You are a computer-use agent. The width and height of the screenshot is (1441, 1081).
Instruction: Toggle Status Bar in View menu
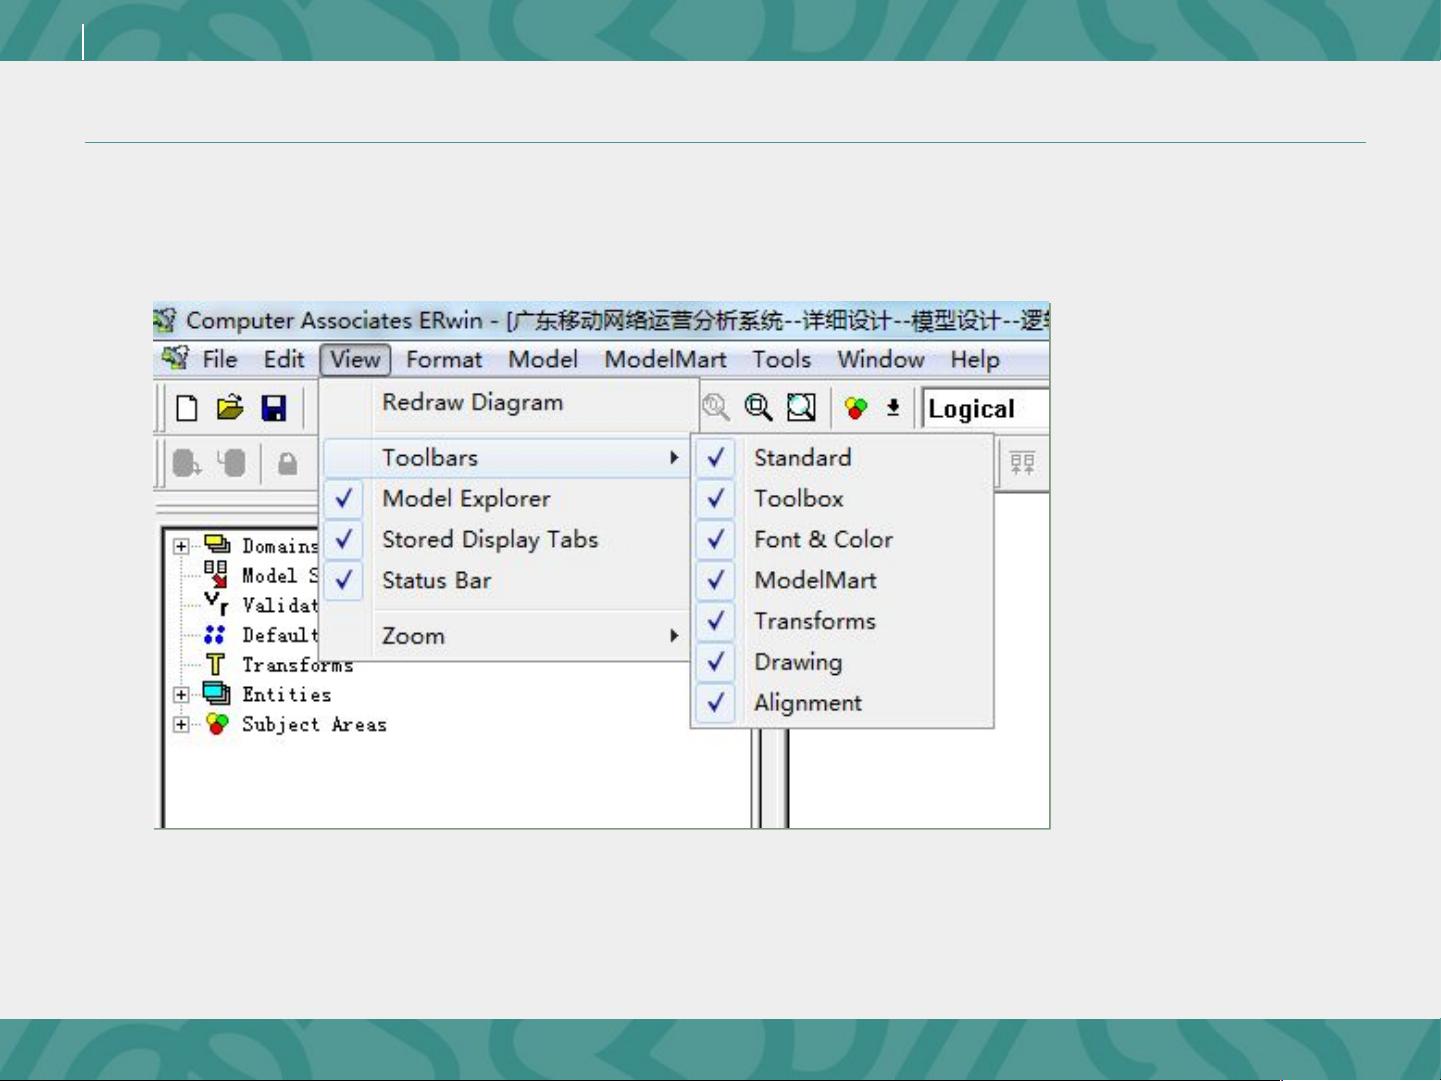(x=505, y=580)
